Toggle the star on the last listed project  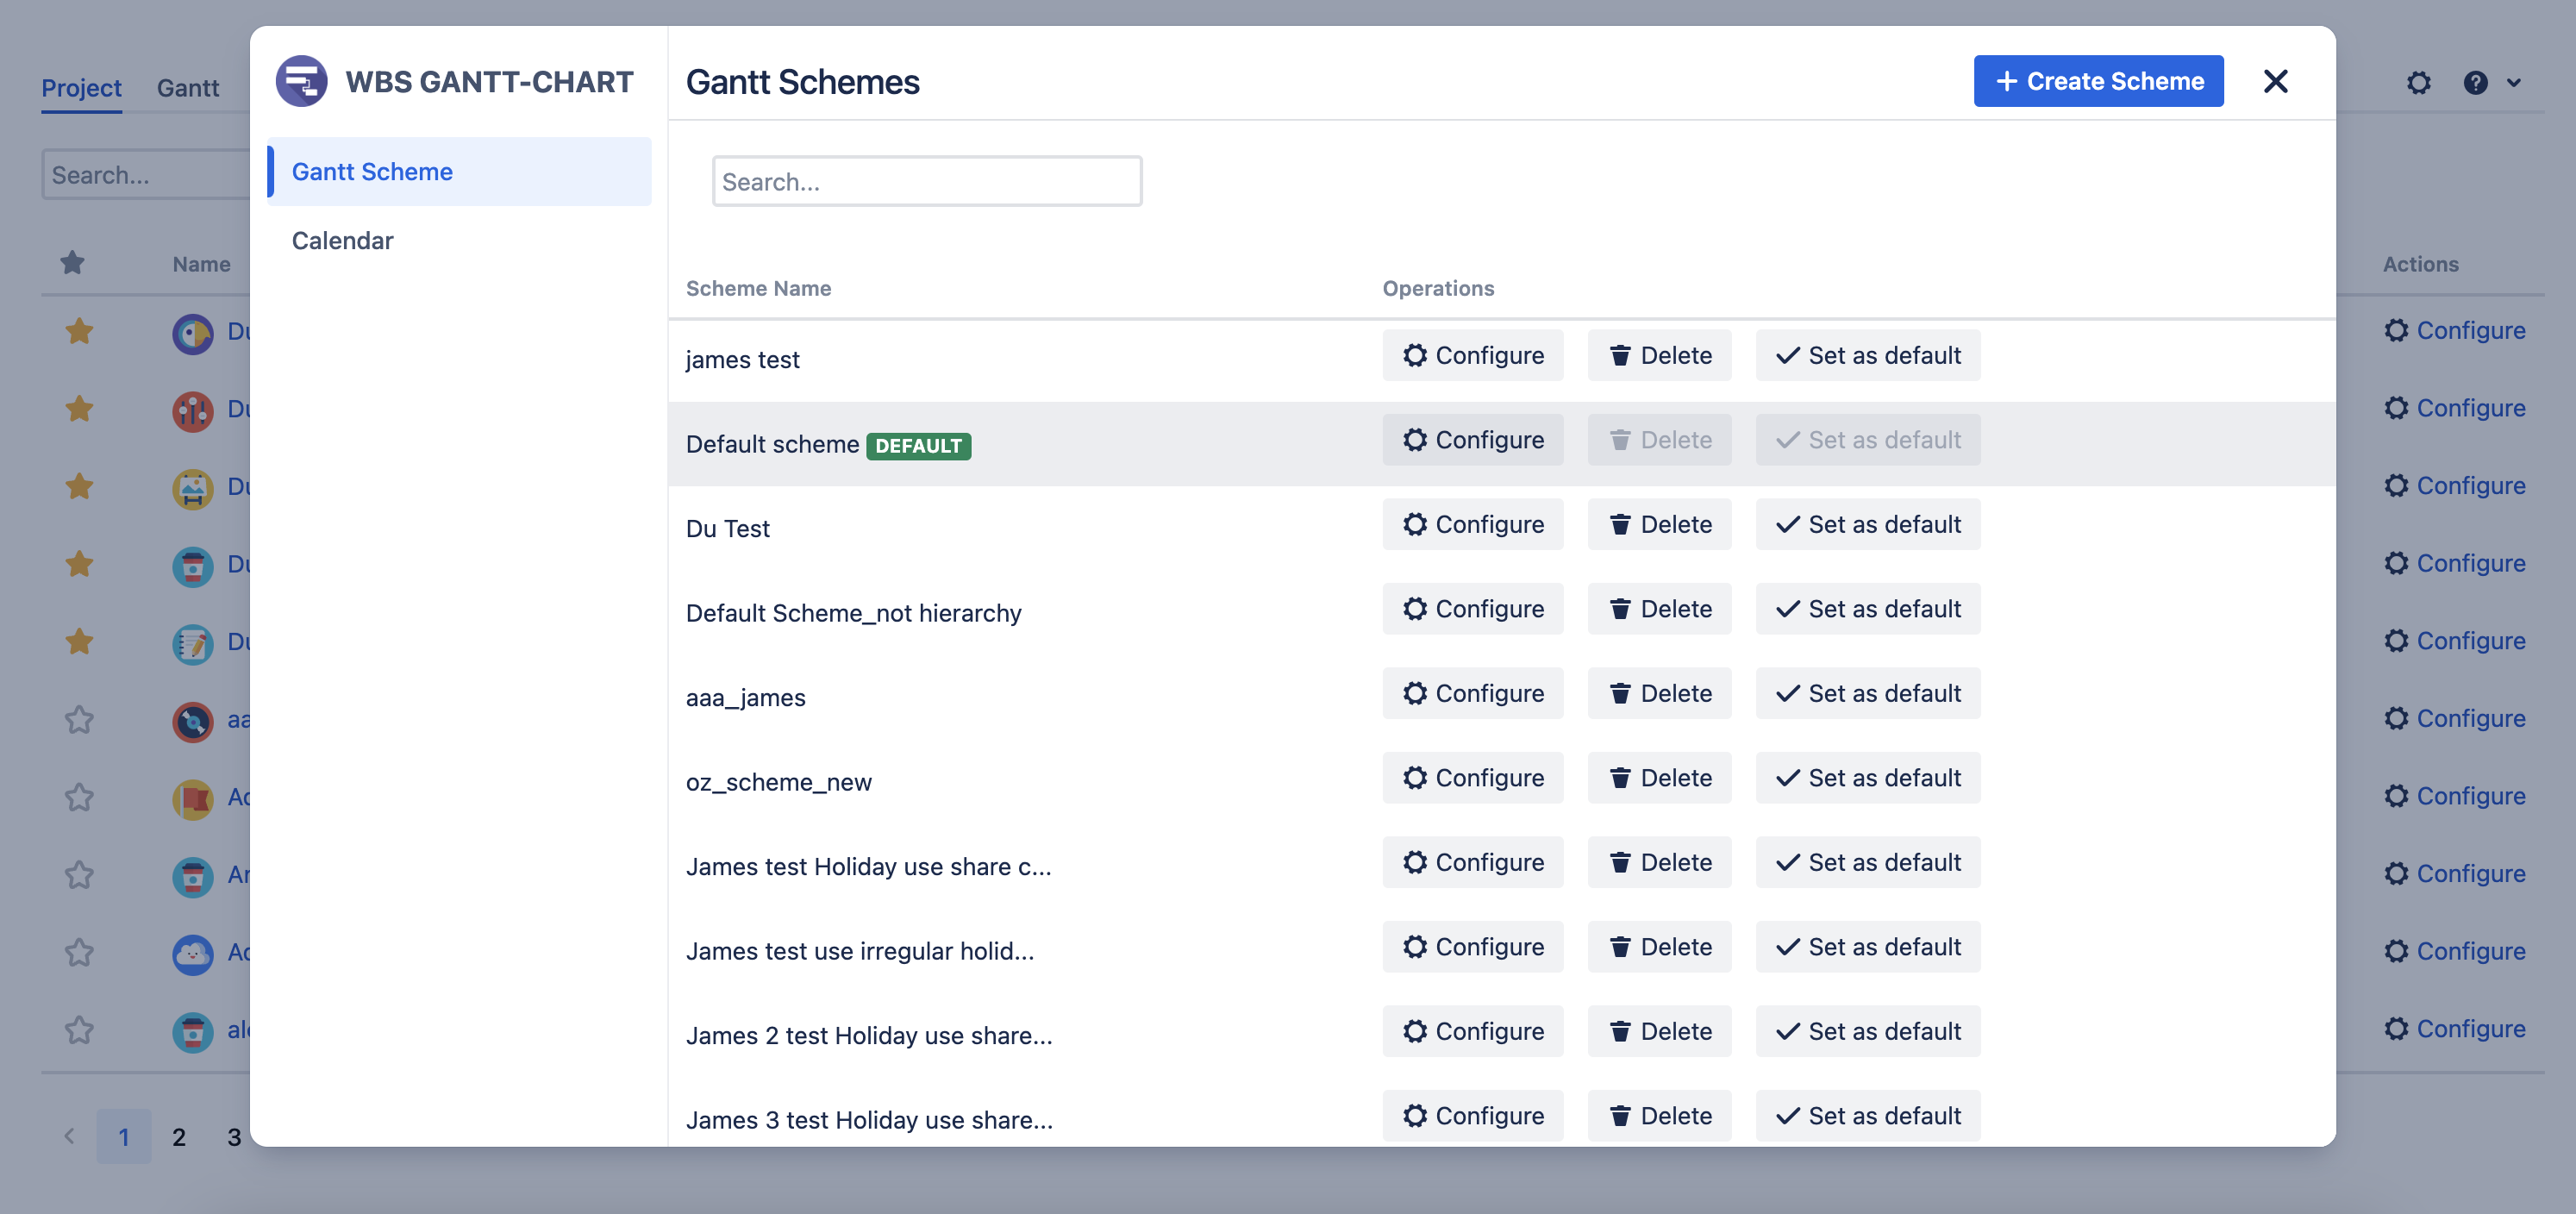79,1031
